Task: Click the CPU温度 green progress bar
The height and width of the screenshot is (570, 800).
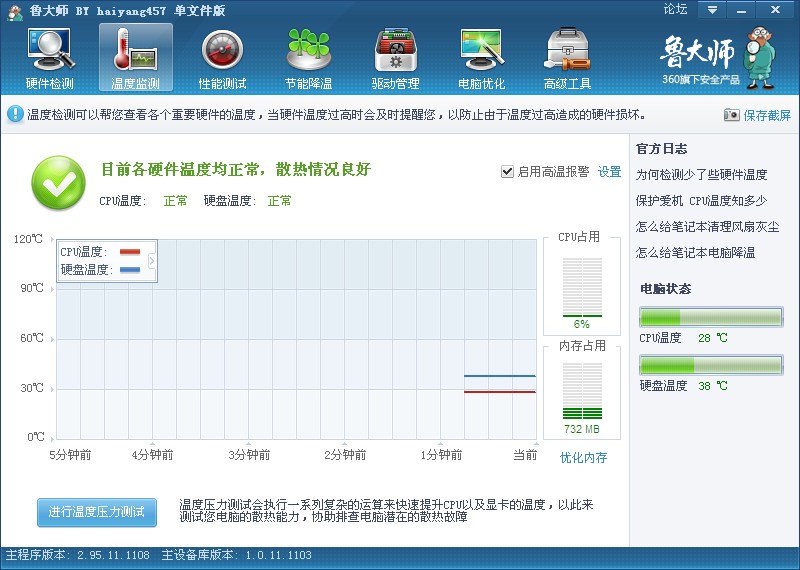Action: tap(711, 317)
